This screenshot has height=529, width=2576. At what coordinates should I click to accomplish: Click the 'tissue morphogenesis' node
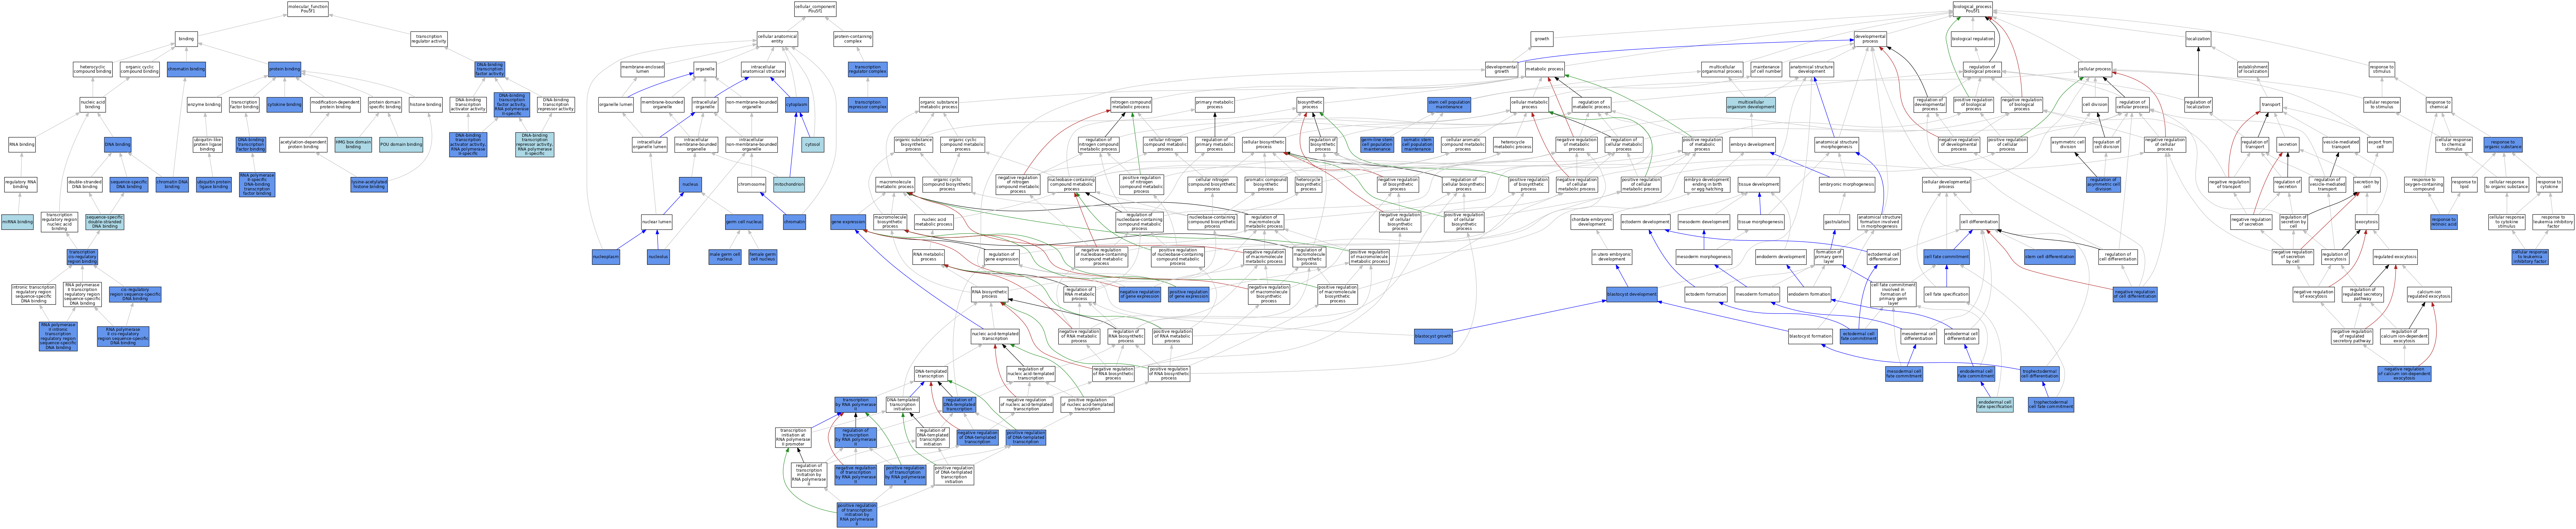click(1760, 222)
